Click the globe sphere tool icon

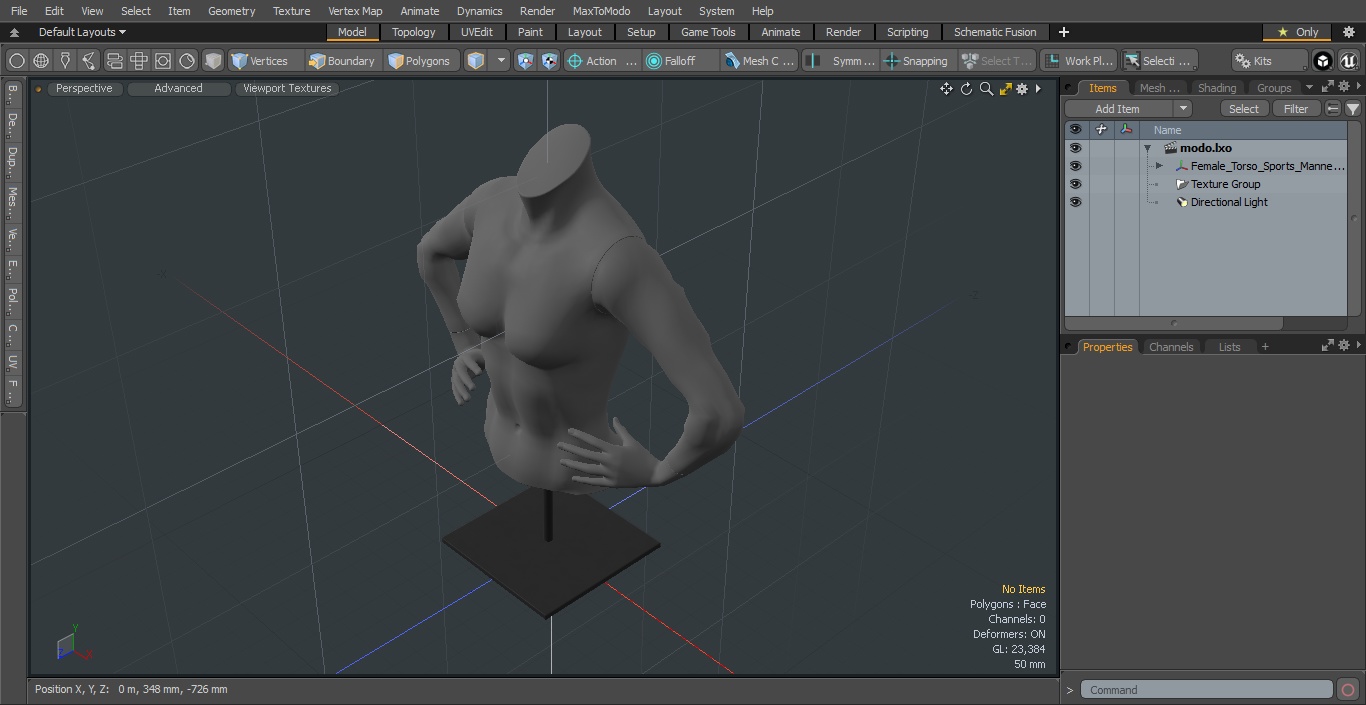(x=41, y=61)
